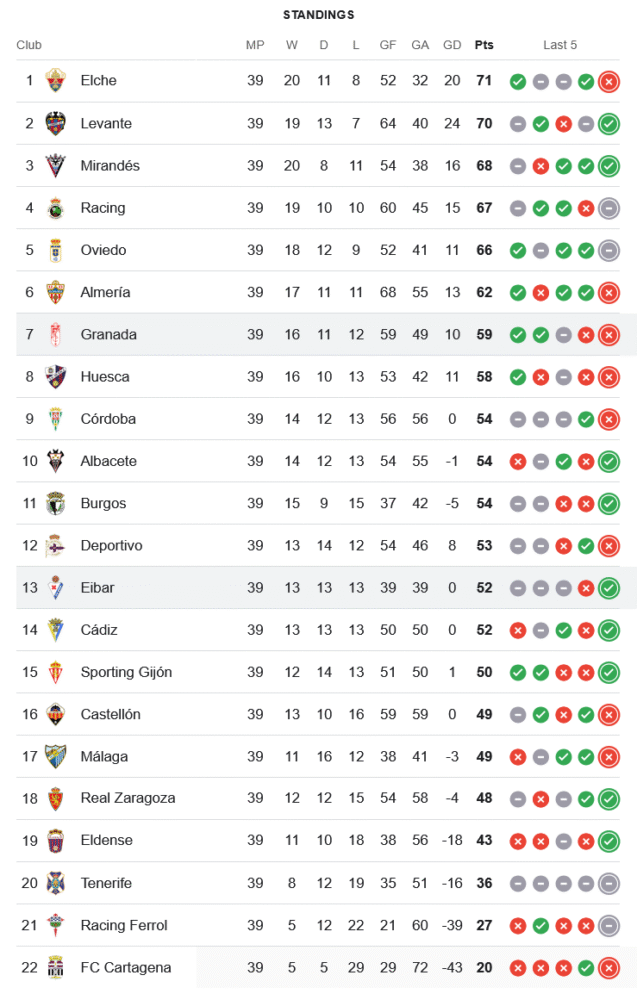Open the Real Zaragoza team link
The image size is (637, 1000).
click(128, 798)
